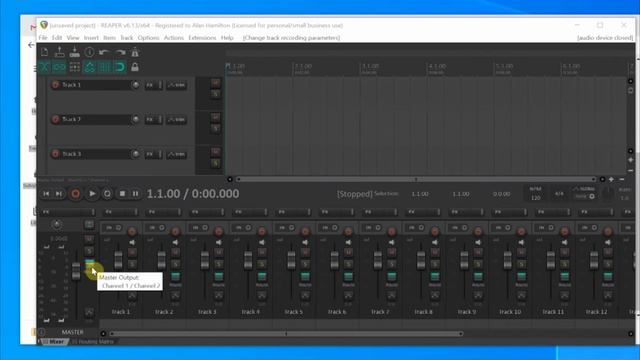The image size is (640, 360).
Task: Go to project end transport button
Action: 59,194
